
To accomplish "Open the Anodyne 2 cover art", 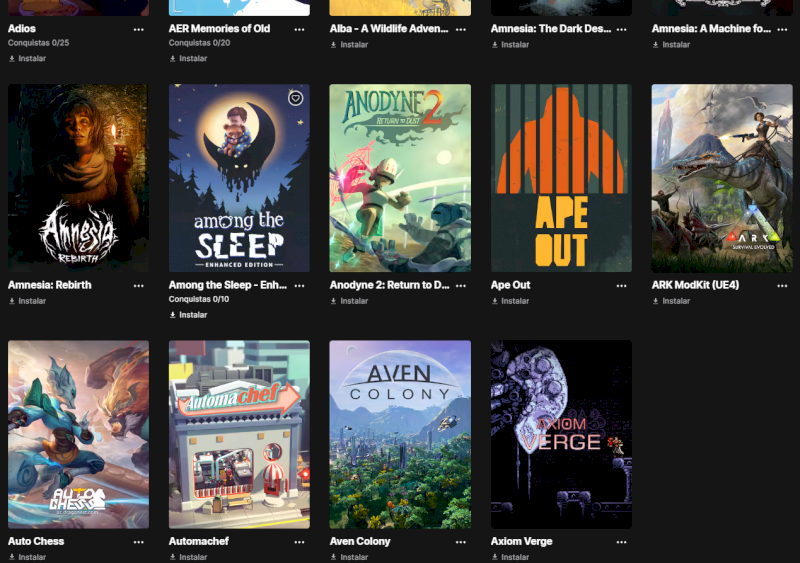I will (400, 178).
